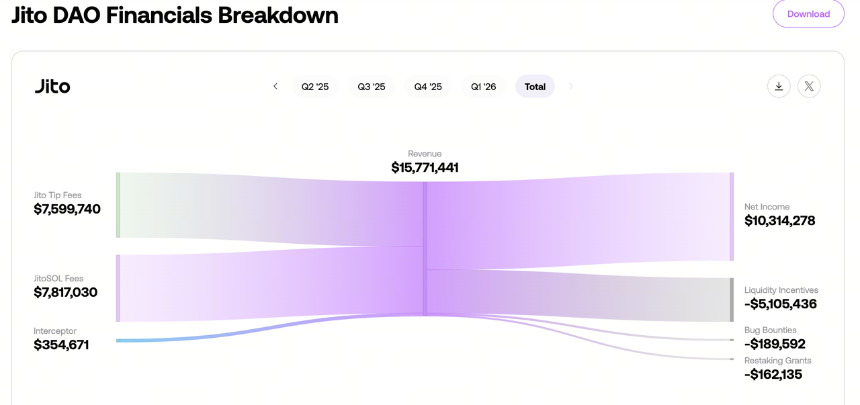Click the right chevron next to Total
The image size is (860, 405).
click(x=571, y=86)
